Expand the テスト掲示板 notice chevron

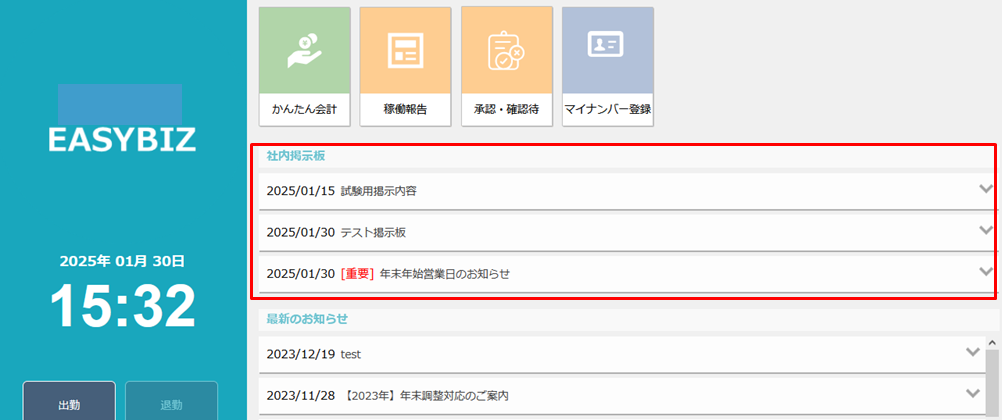tap(985, 231)
